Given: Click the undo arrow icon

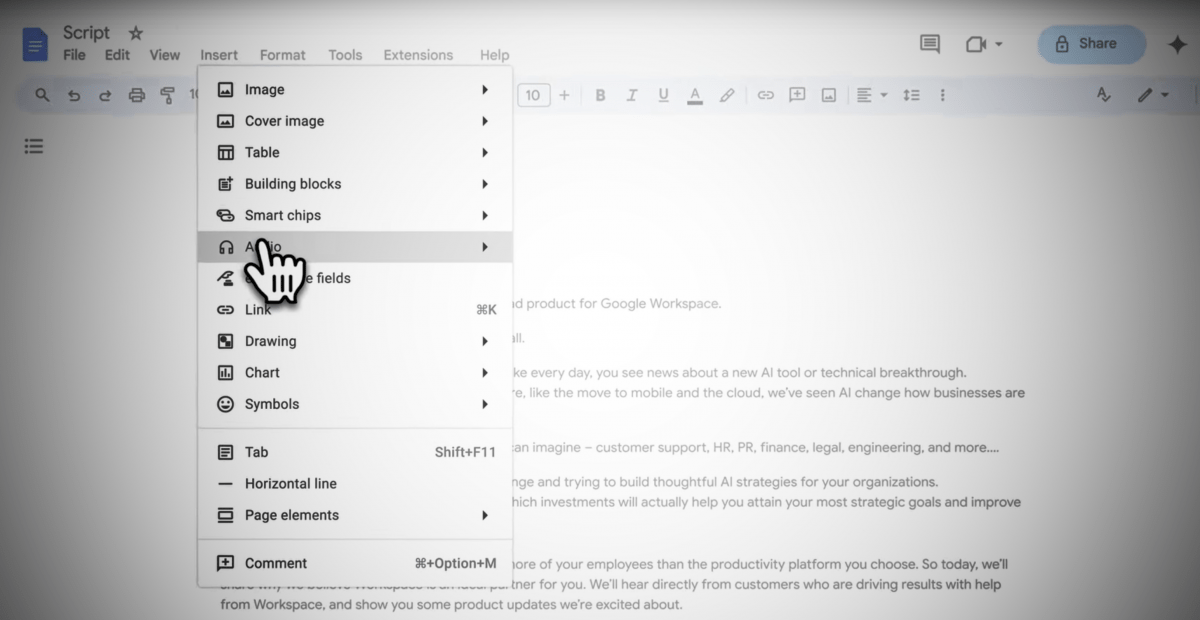Looking at the screenshot, I should pos(74,95).
